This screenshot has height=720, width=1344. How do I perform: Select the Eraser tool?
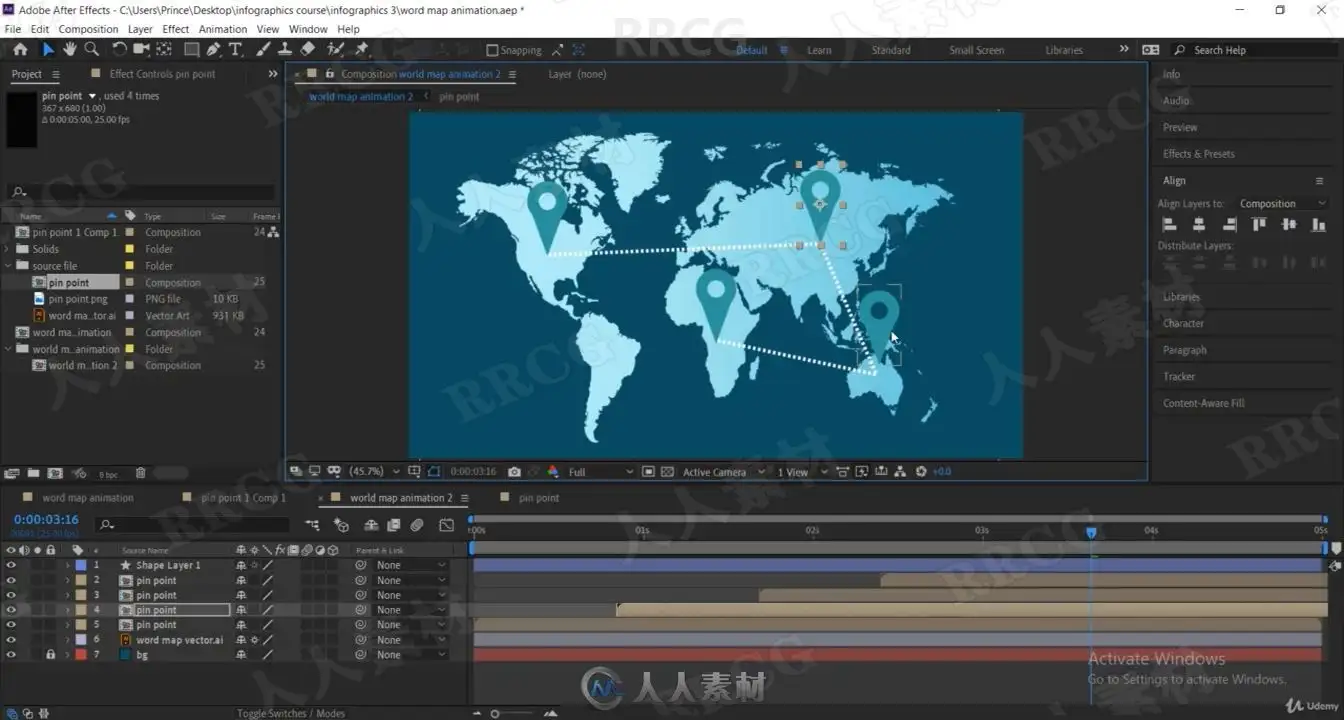pyautogui.click(x=308, y=49)
